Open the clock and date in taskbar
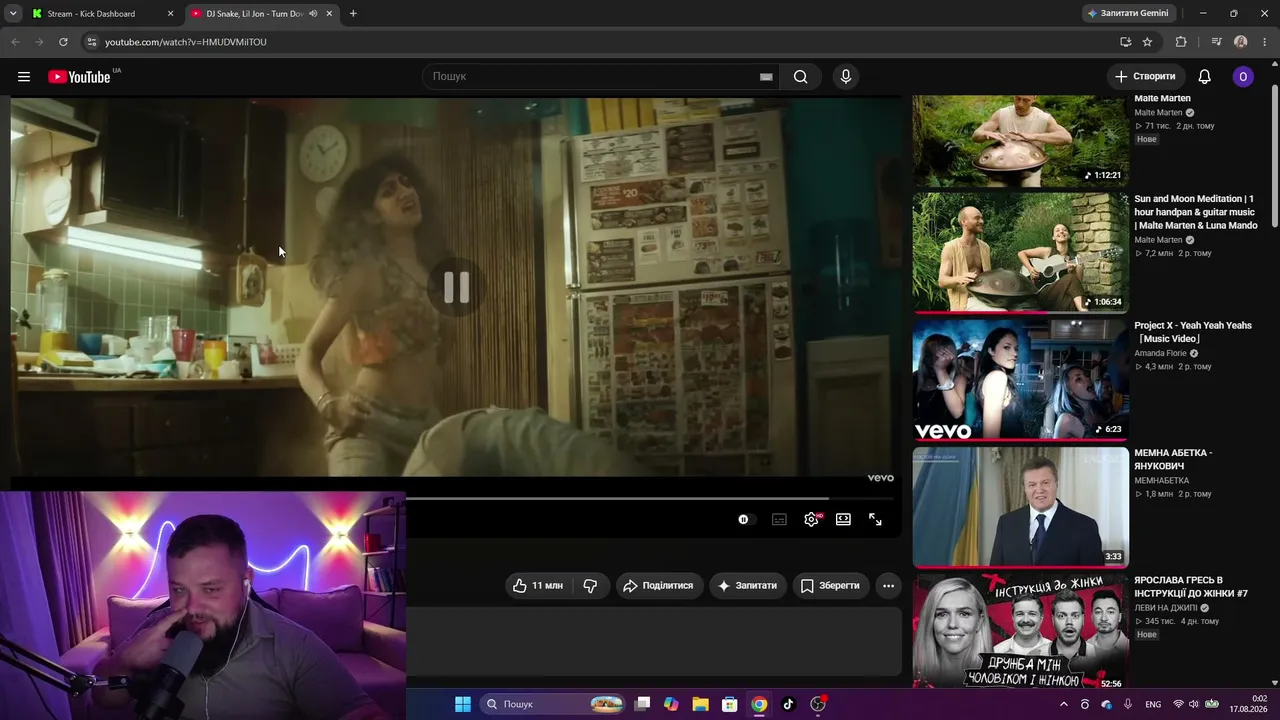The width and height of the screenshot is (1280, 720). [x=1248, y=704]
